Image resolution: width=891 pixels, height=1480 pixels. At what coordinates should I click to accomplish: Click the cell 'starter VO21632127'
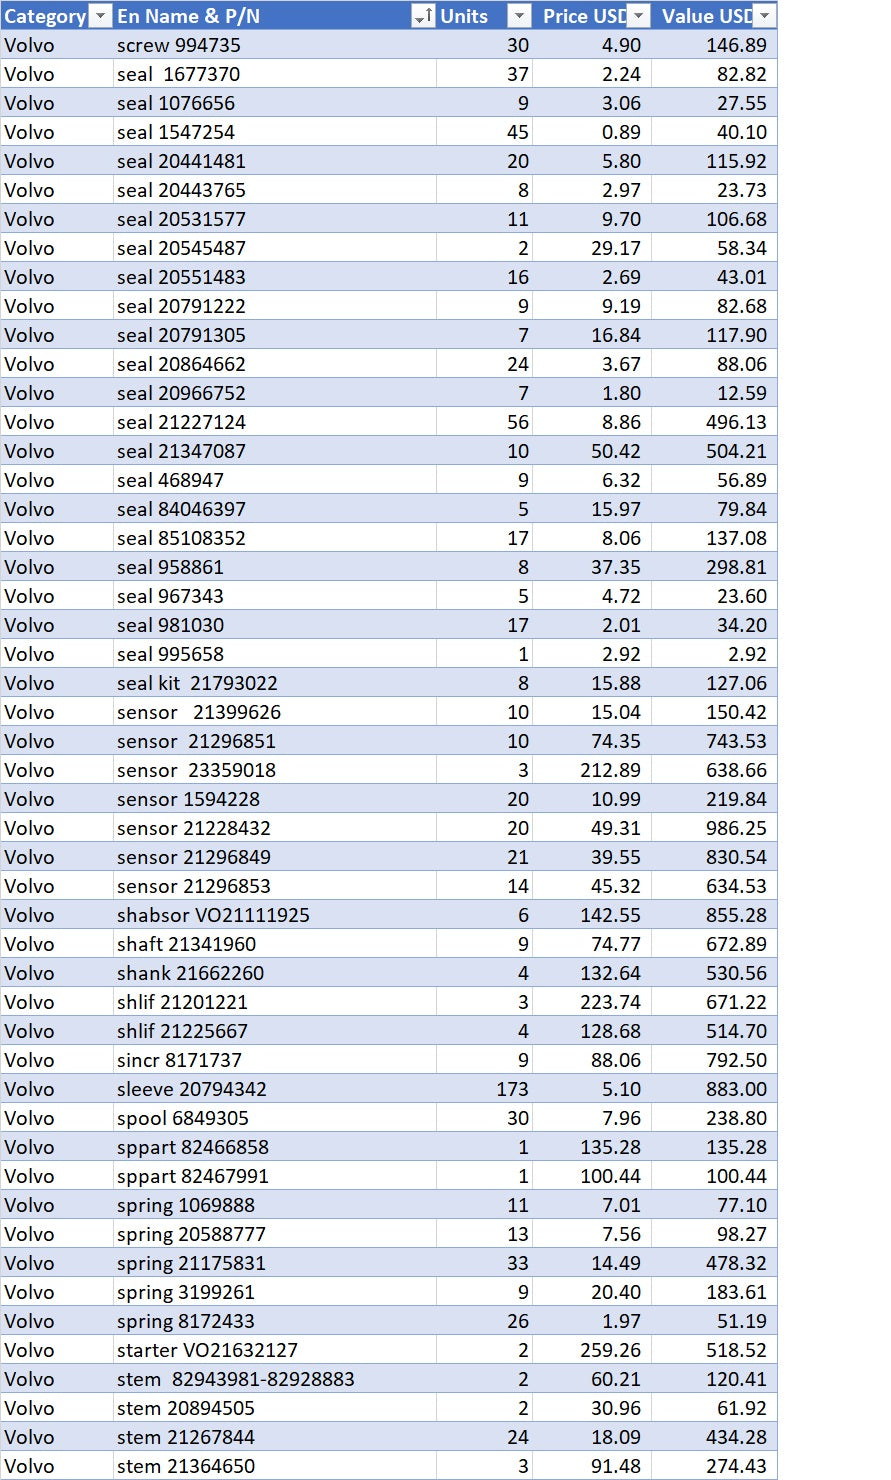point(274,1350)
